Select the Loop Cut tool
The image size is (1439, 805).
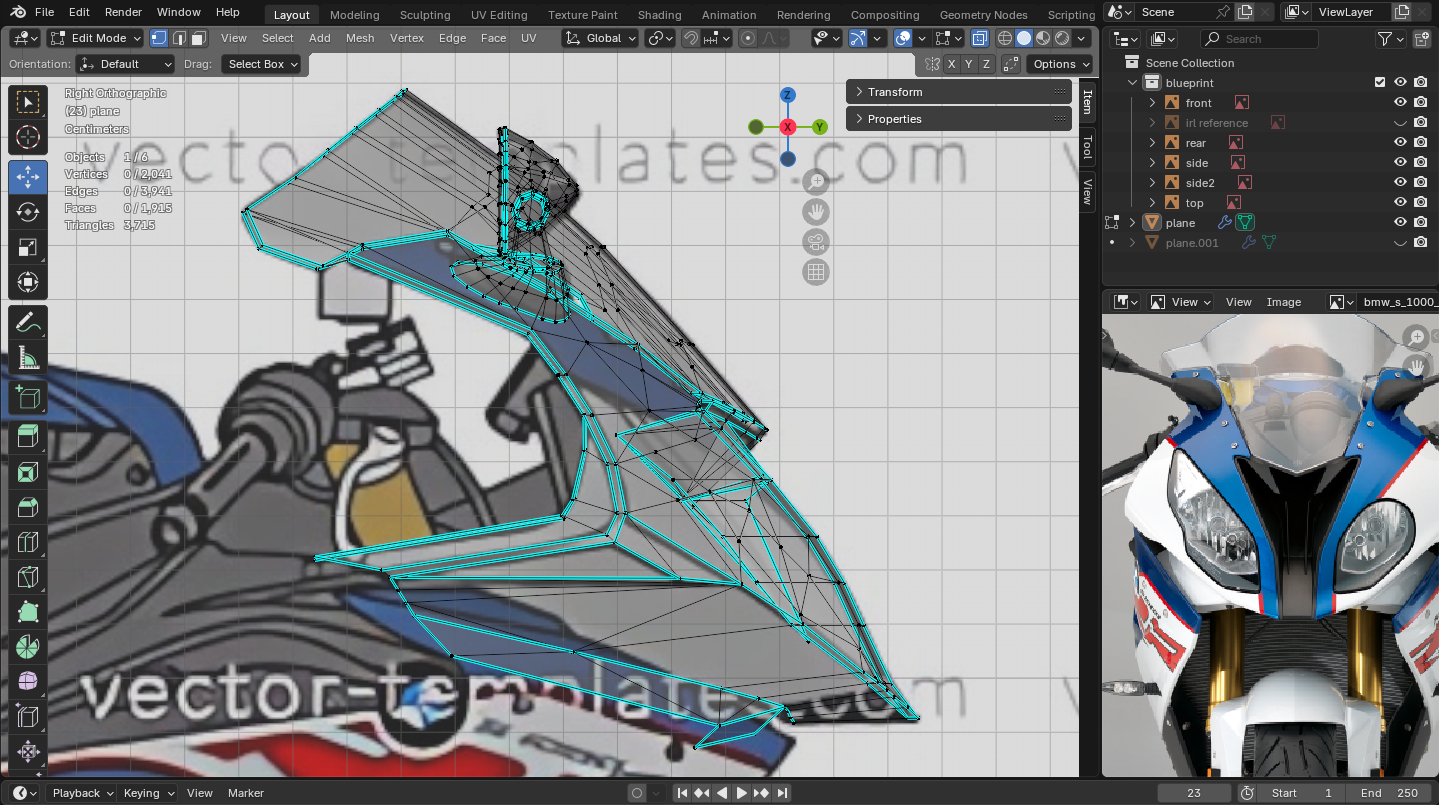point(28,542)
